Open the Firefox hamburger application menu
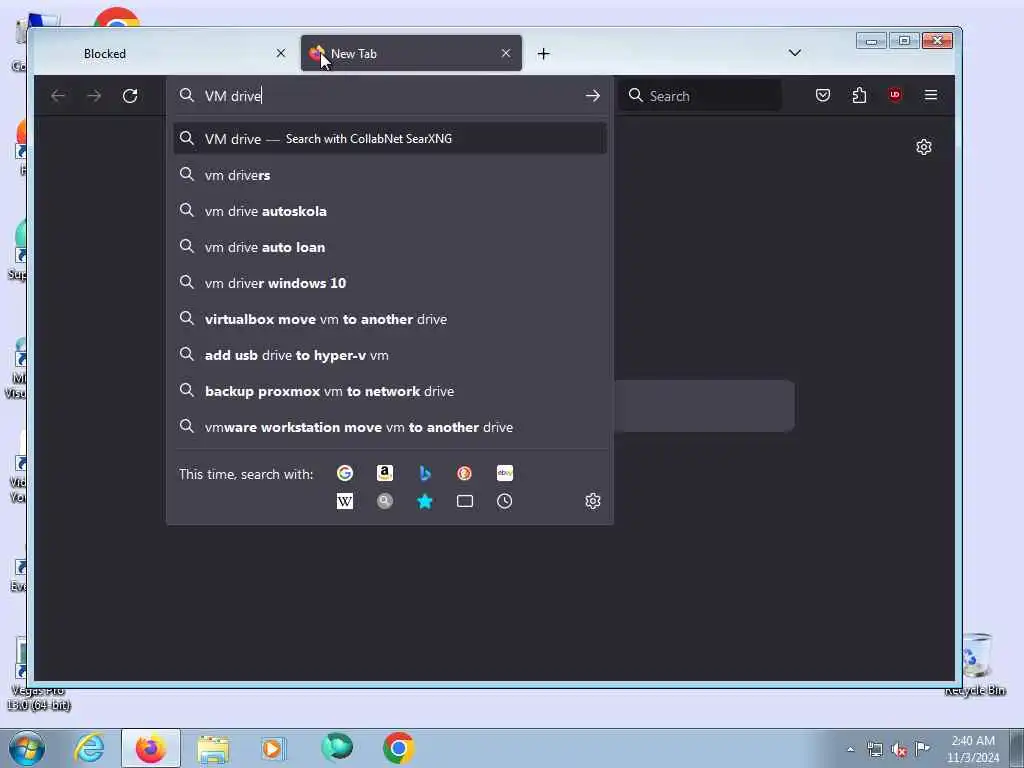Screen dimensions: 1024x768 [x=931, y=95]
